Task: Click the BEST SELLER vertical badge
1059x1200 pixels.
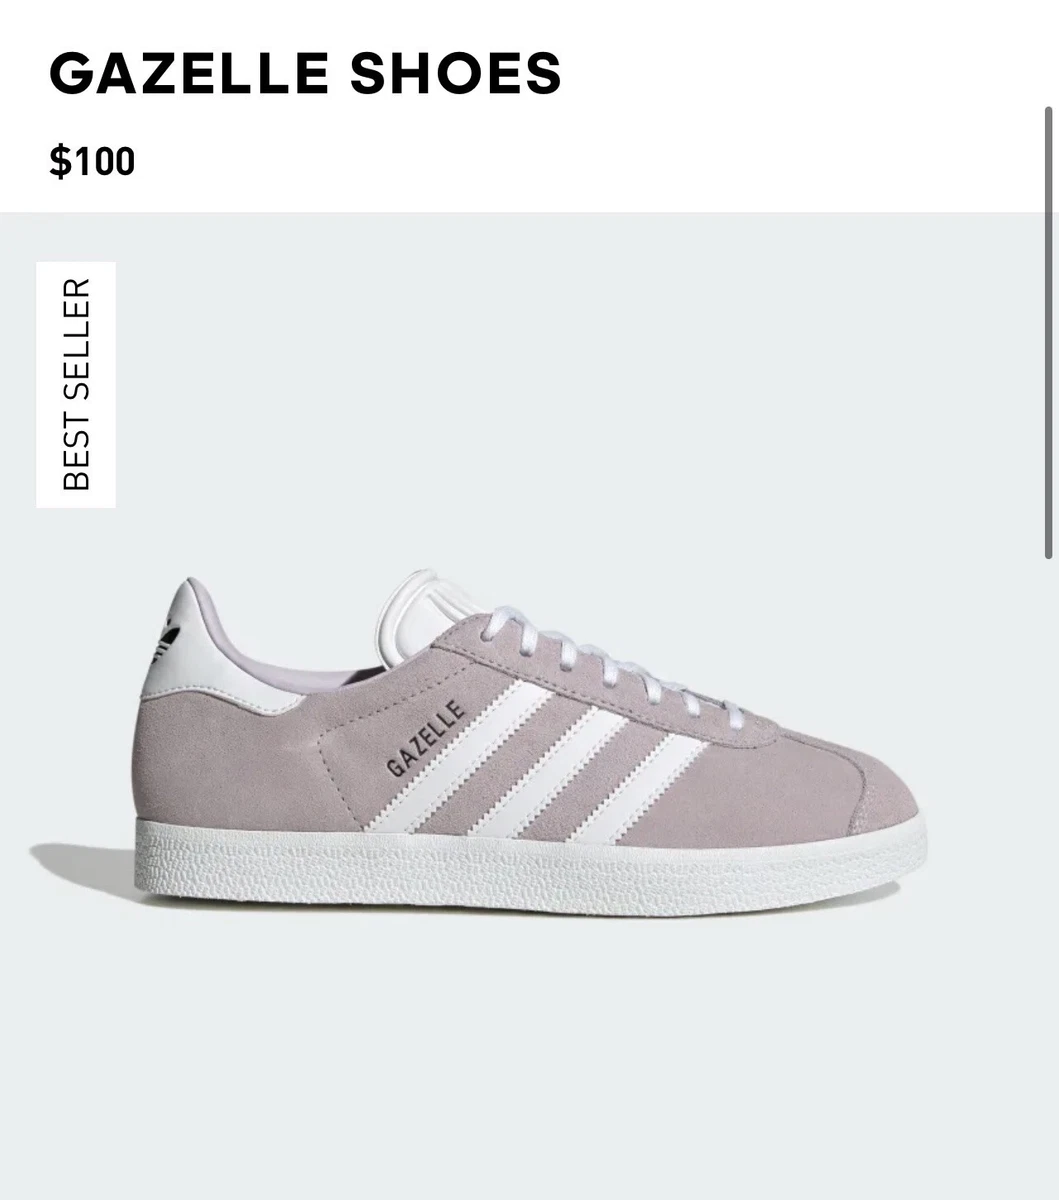Action: point(76,385)
